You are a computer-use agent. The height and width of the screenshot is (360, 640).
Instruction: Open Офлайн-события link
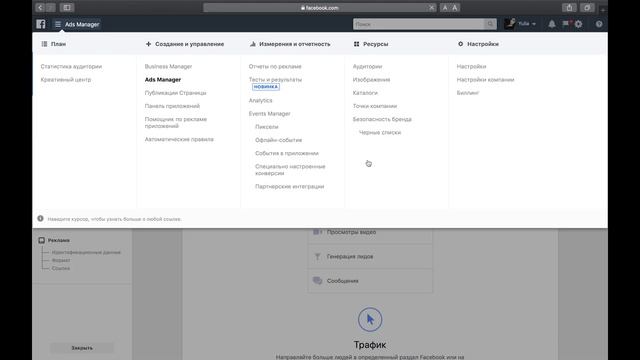(x=278, y=140)
